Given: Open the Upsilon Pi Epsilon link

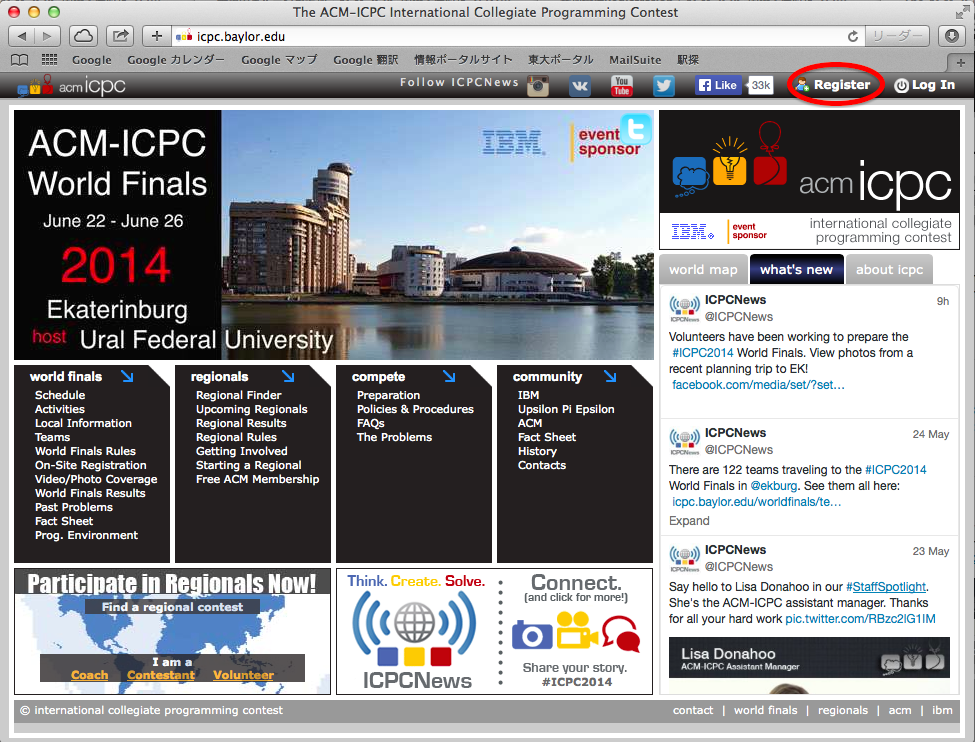Looking at the screenshot, I should pyautogui.click(x=566, y=409).
